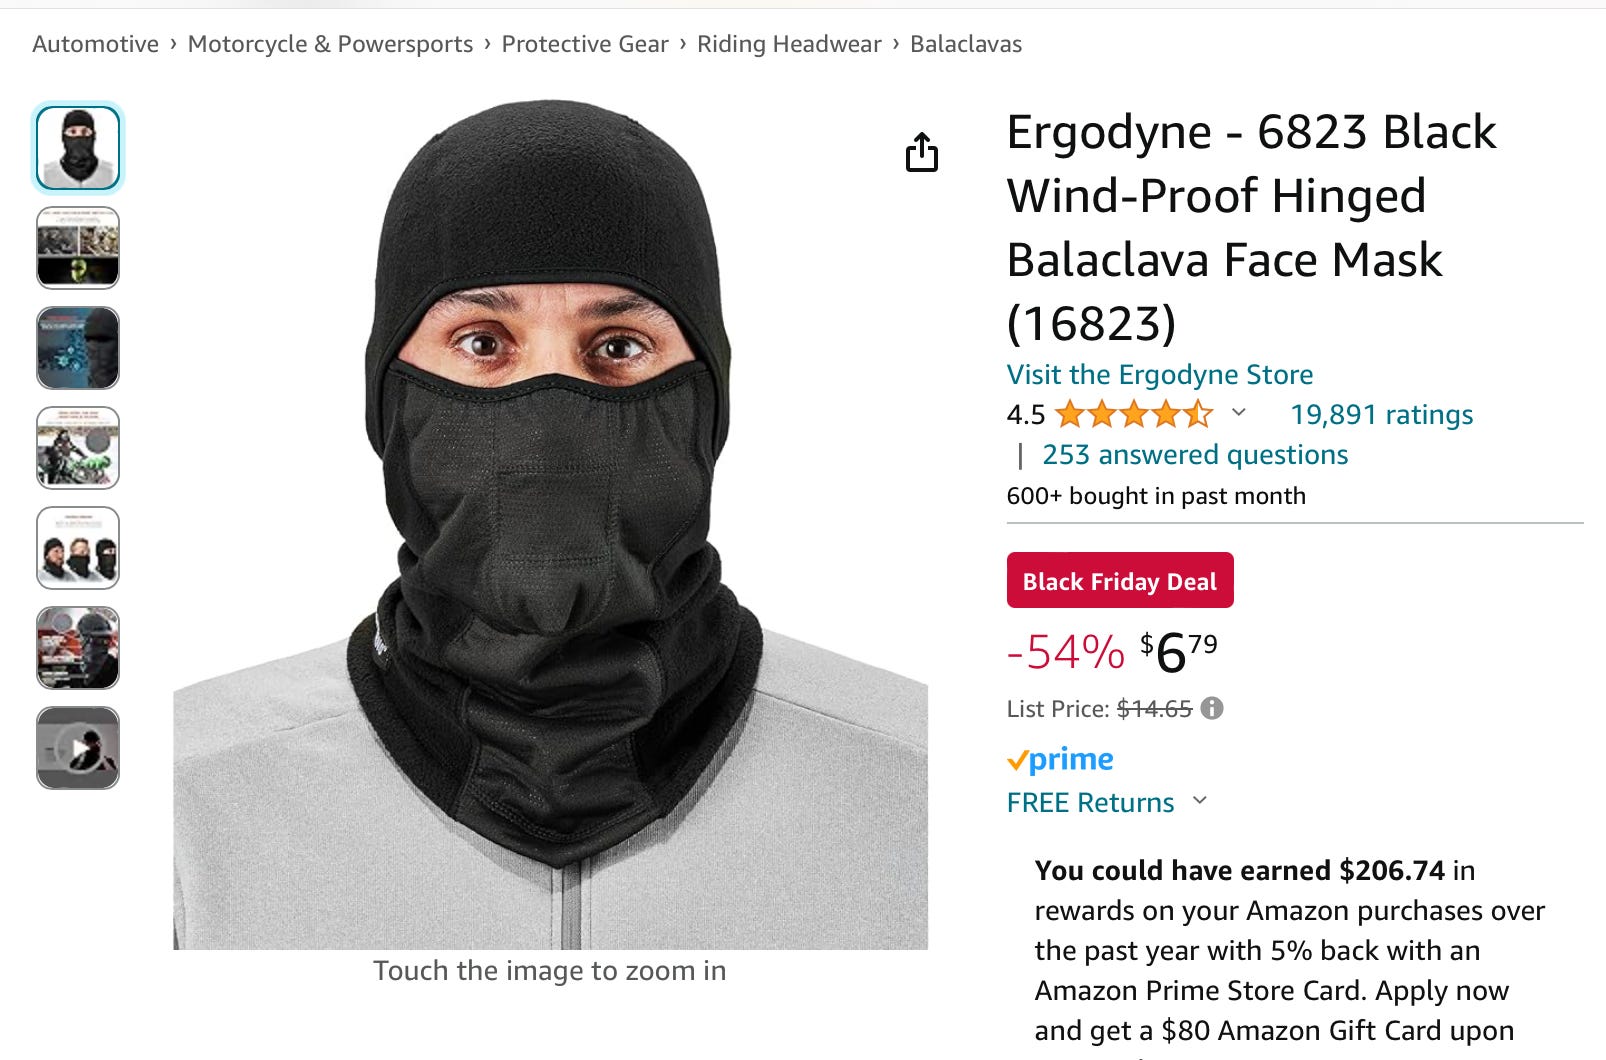Play the product video thumbnail
The height and width of the screenshot is (1060, 1606).
click(78, 748)
